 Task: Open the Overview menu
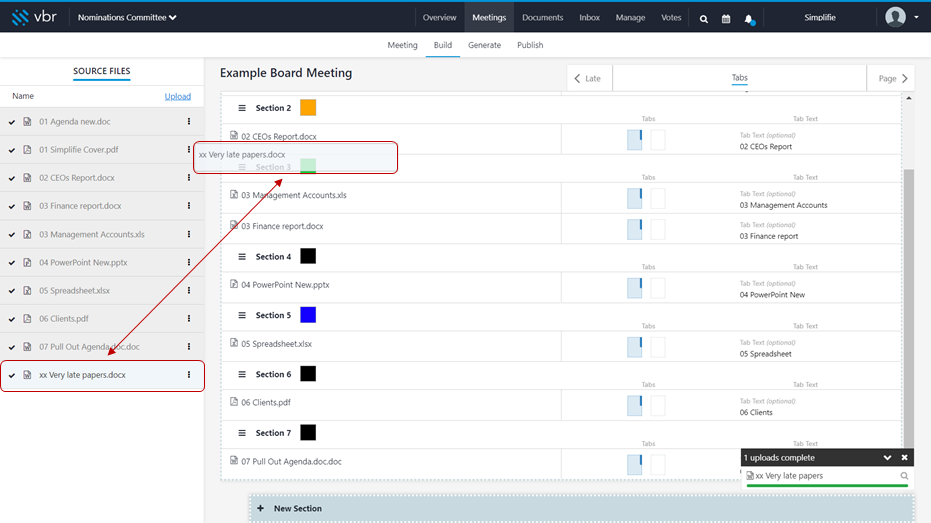click(439, 17)
